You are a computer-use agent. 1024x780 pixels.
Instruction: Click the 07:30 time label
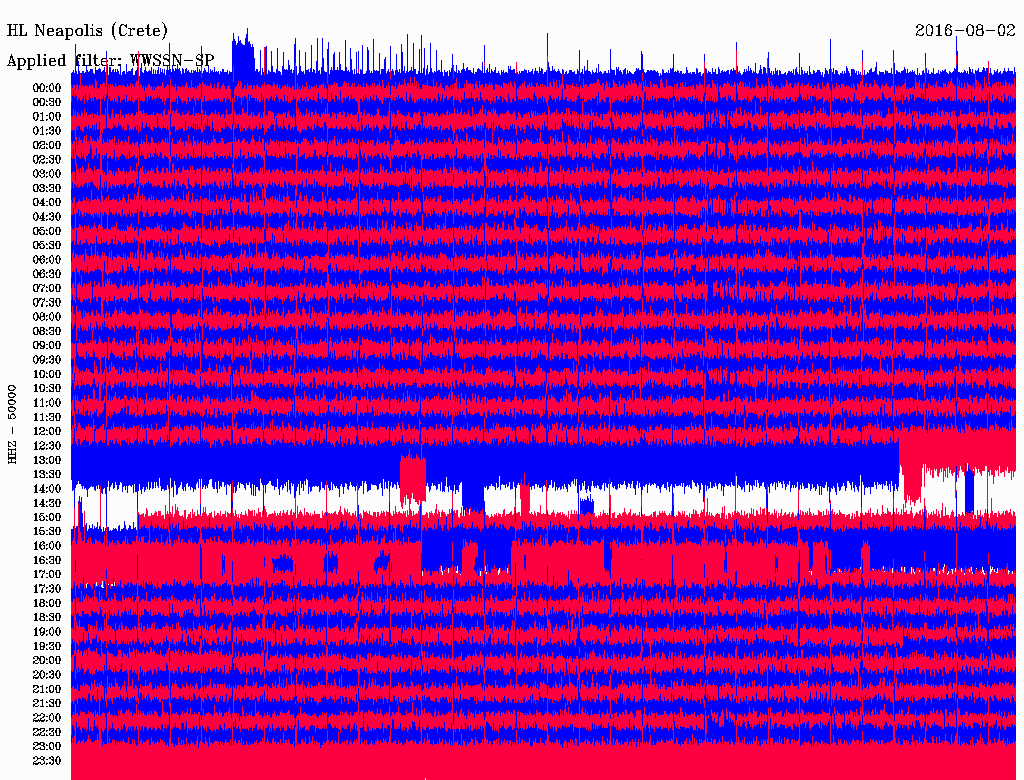click(x=47, y=303)
